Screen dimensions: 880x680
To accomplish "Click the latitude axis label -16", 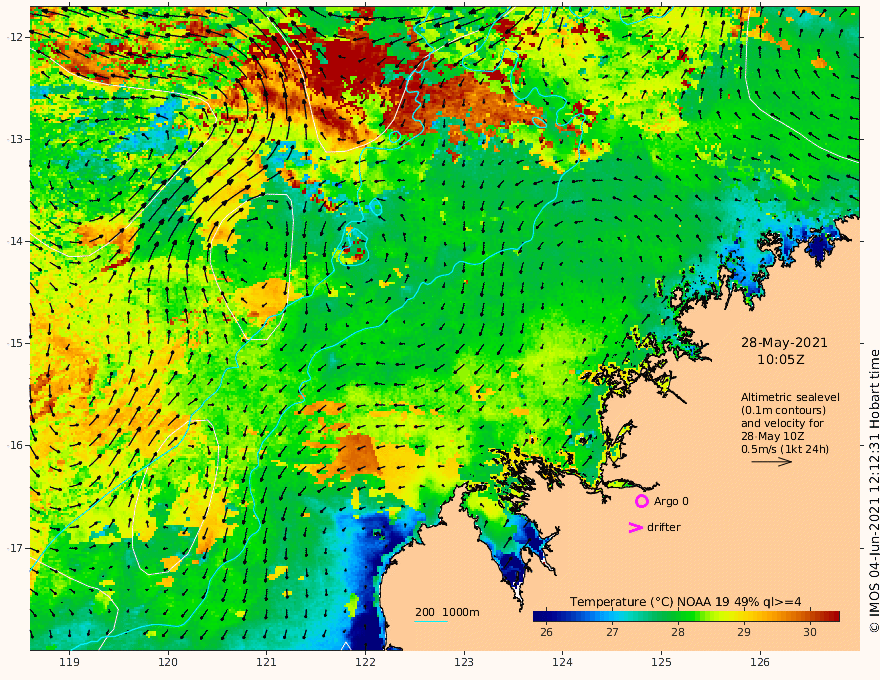I will tap(15, 445).
